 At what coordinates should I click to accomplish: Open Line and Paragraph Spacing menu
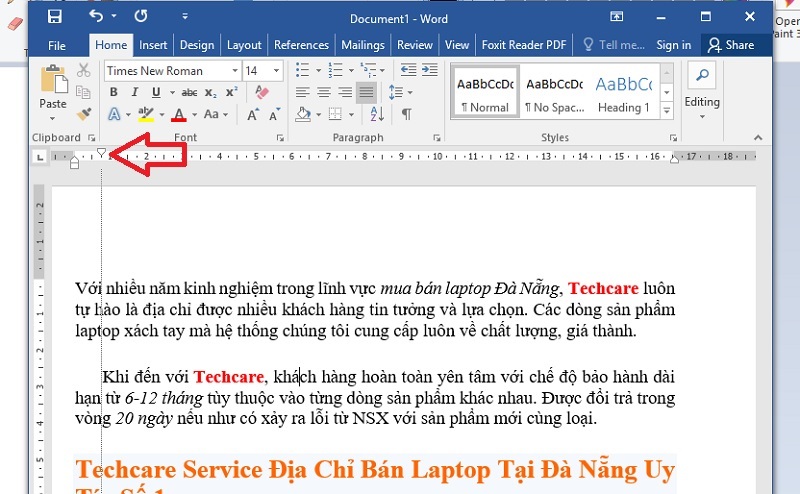pos(400,92)
